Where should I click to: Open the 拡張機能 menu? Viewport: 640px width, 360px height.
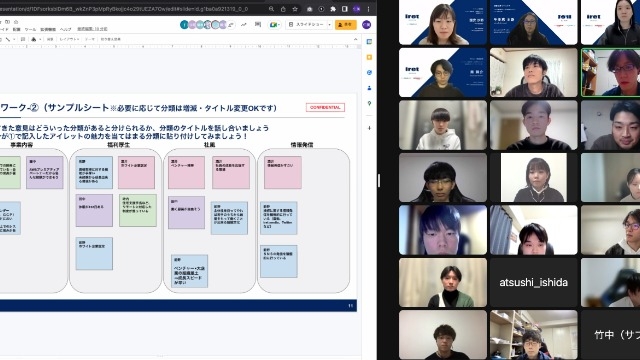pyautogui.click(x=48, y=29)
